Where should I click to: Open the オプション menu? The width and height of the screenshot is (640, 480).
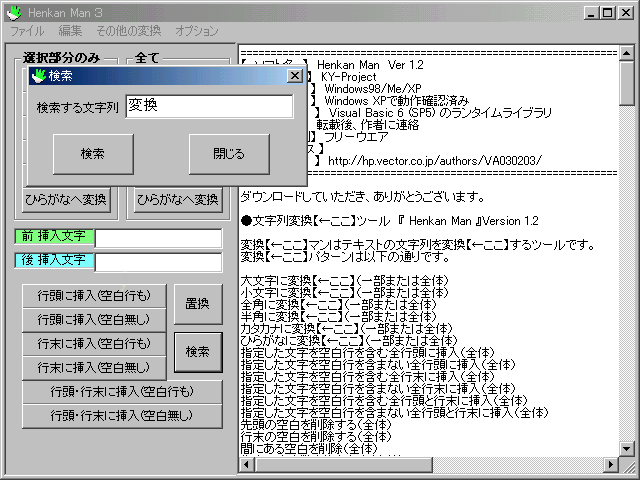[x=197, y=31]
